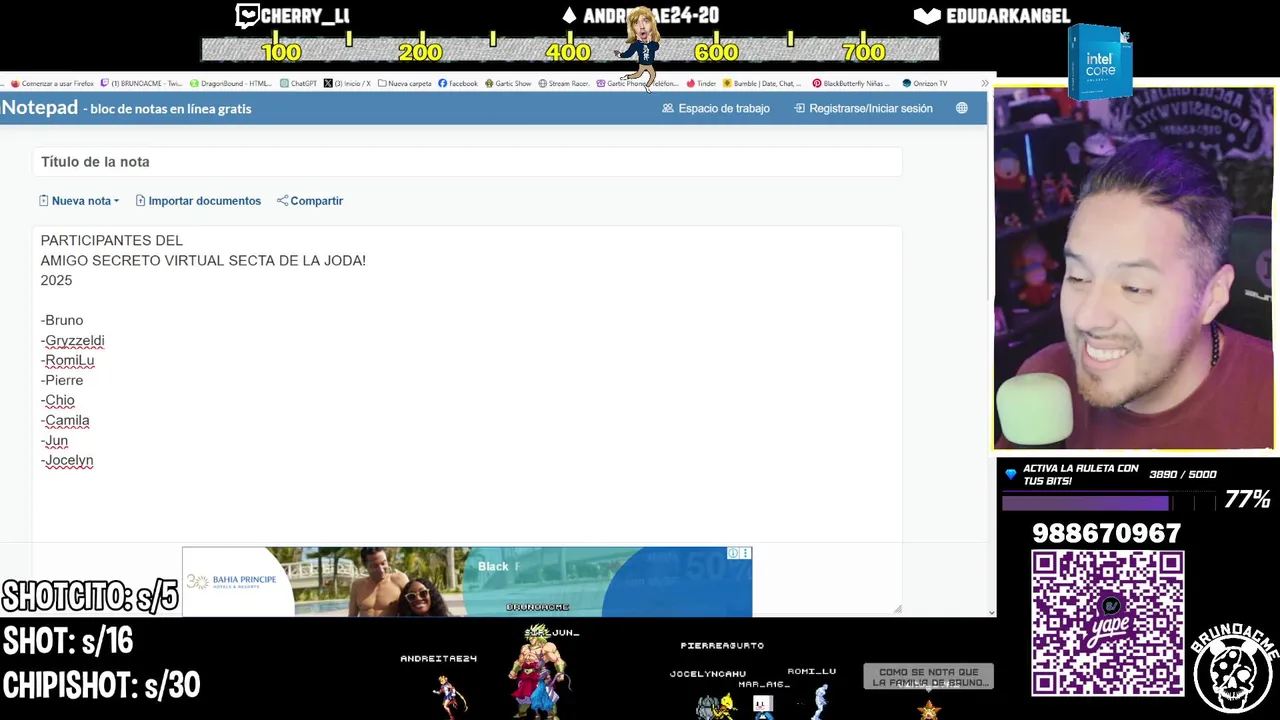Click the people icon beside Espacio de trabajo
The height and width of the screenshot is (720, 1280).
click(668, 108)
